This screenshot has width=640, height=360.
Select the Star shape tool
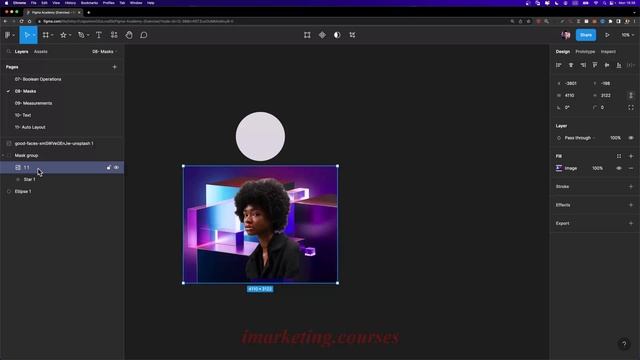pyautogui.click(x=63, y=35)
